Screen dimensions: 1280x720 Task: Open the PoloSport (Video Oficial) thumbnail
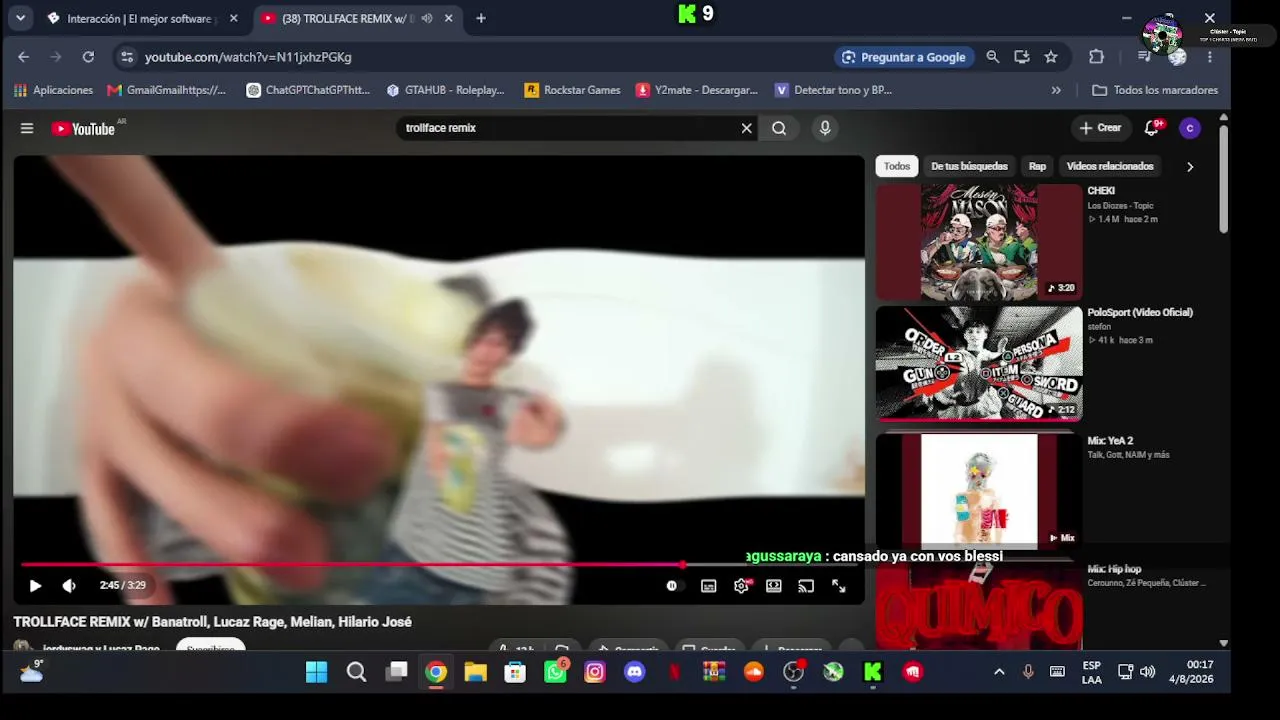tap(979, 364)
